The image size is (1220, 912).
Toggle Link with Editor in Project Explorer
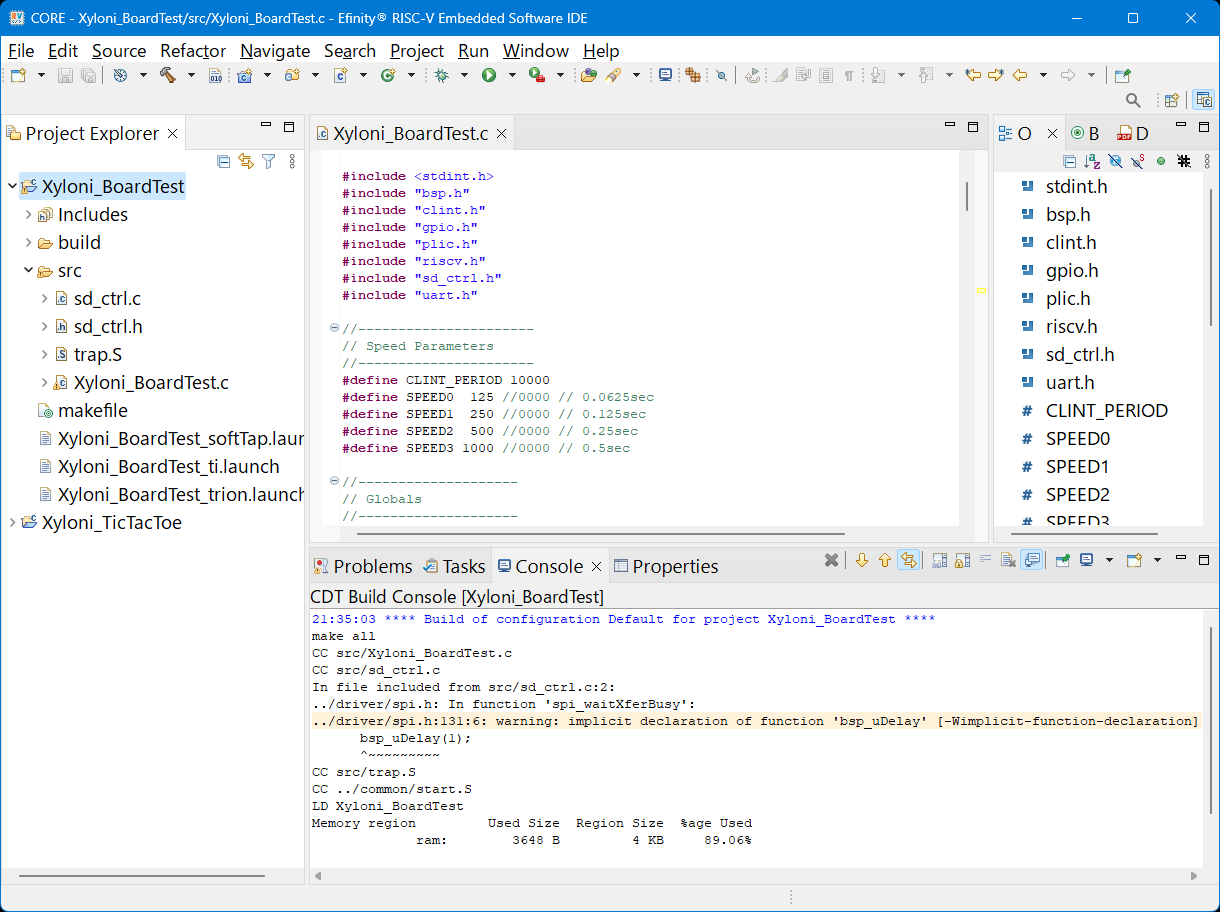tap(246, 161)
